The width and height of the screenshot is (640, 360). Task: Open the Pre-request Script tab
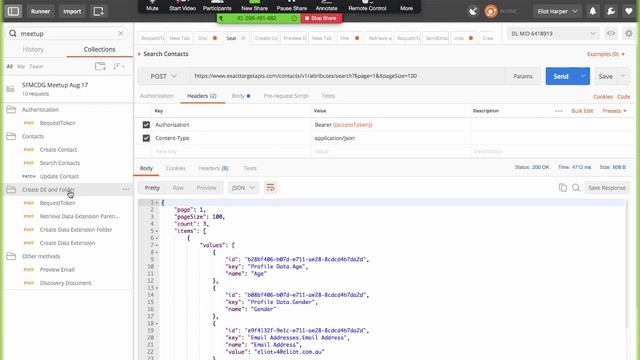click(286, 96)
